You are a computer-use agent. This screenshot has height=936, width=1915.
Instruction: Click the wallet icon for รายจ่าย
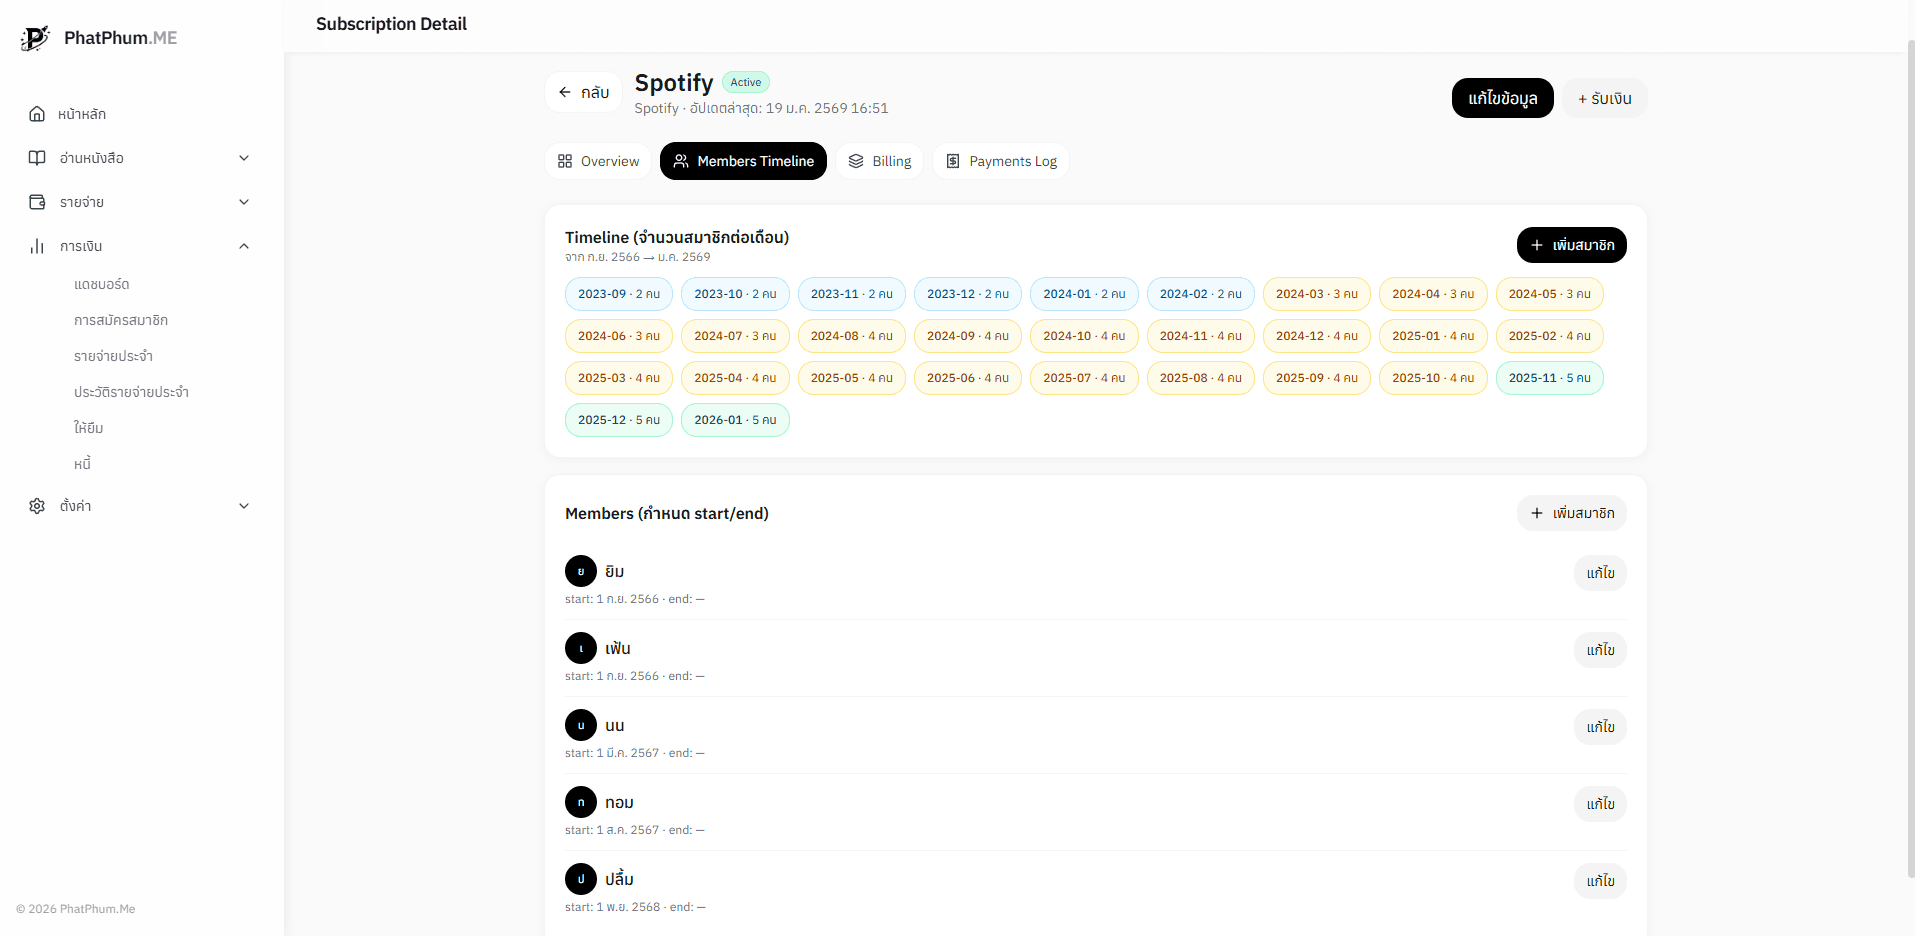click(37, 202)
